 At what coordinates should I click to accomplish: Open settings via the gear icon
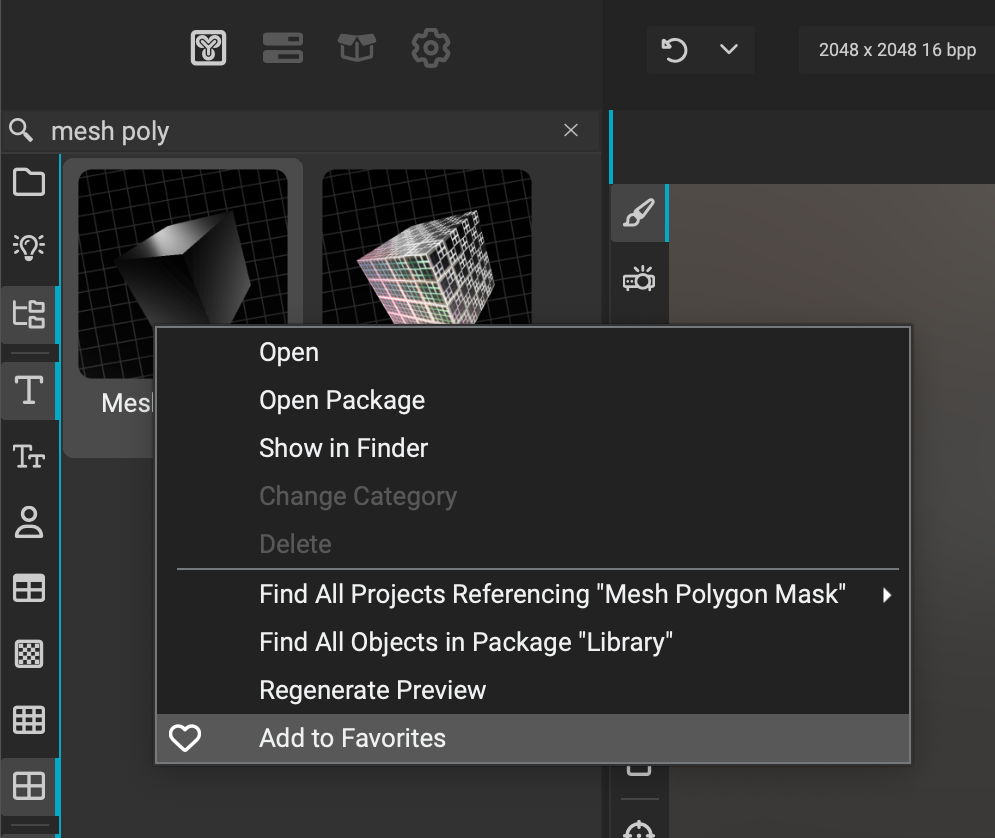coord(431,48)
